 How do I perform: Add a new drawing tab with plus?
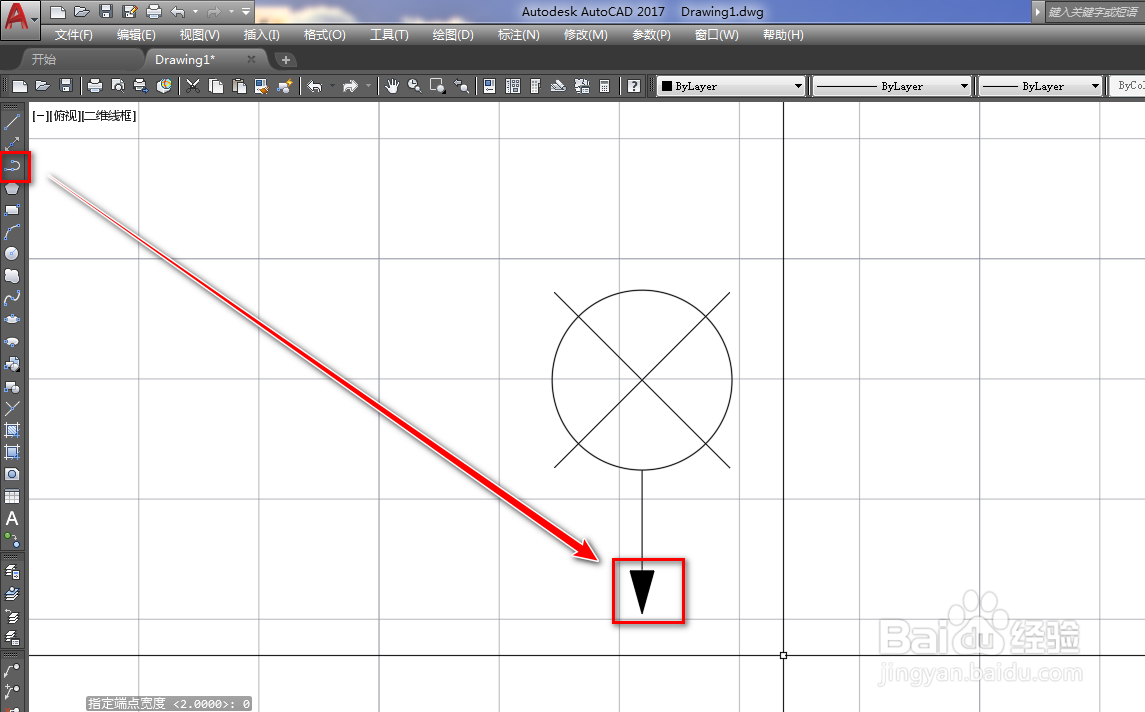286,60
